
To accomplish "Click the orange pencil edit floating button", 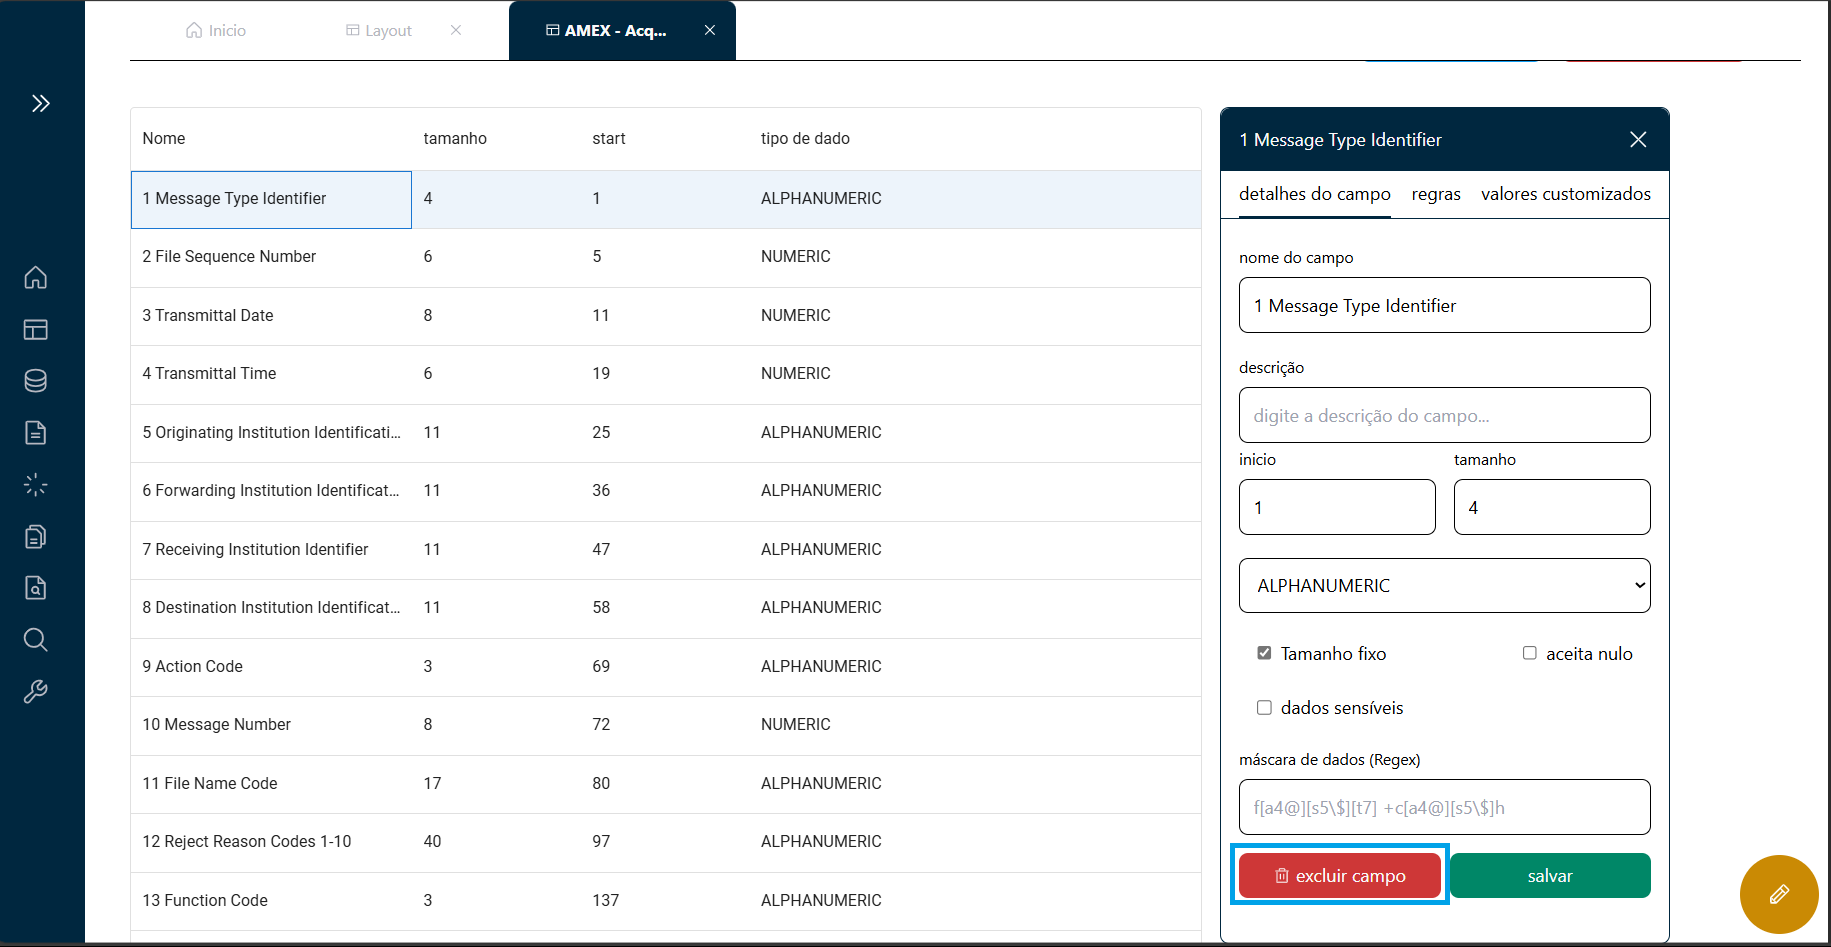I will click(1778, 894).
